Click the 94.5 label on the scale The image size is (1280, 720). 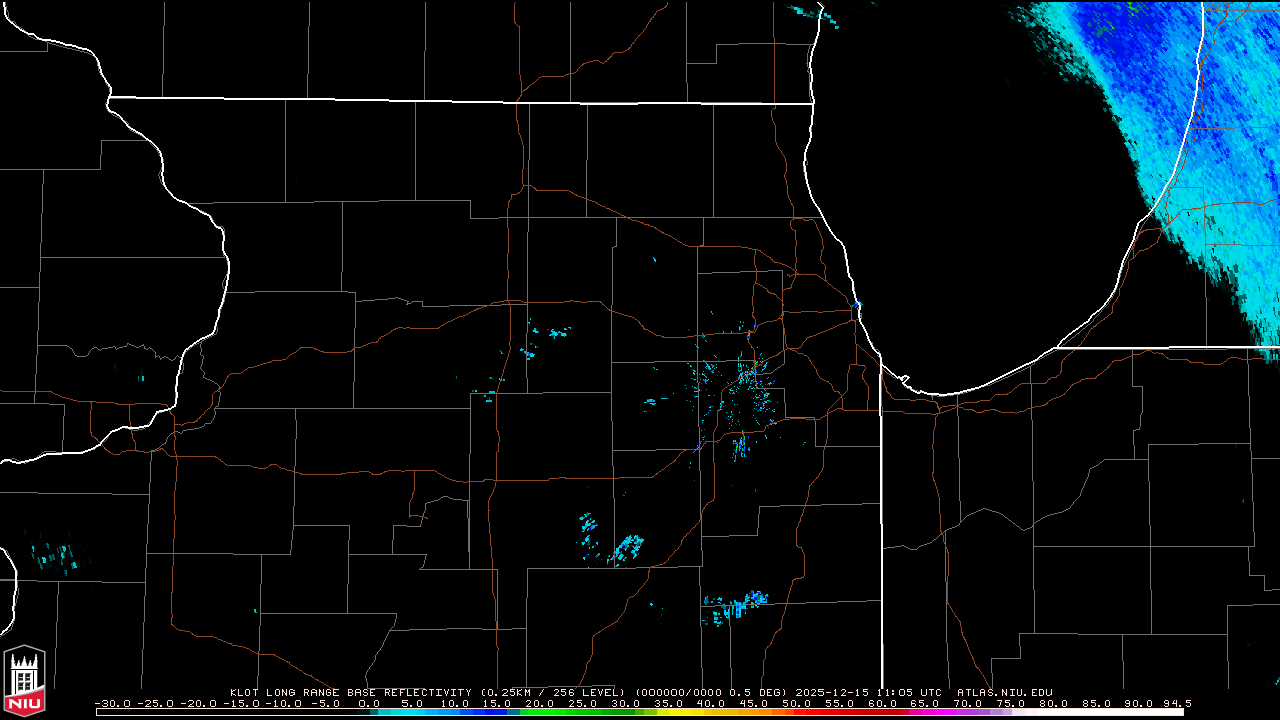[x=1176, y=703]
